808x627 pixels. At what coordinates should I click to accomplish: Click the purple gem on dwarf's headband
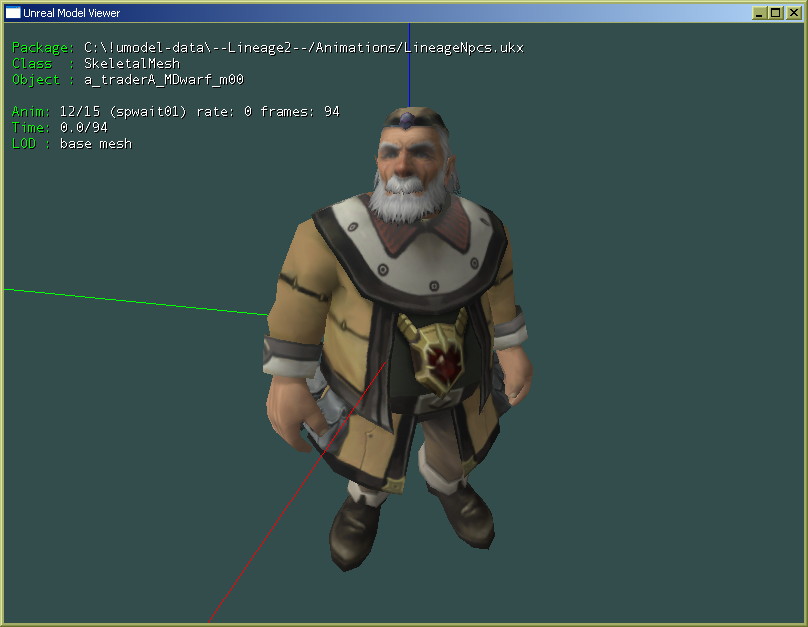(407, 120)
